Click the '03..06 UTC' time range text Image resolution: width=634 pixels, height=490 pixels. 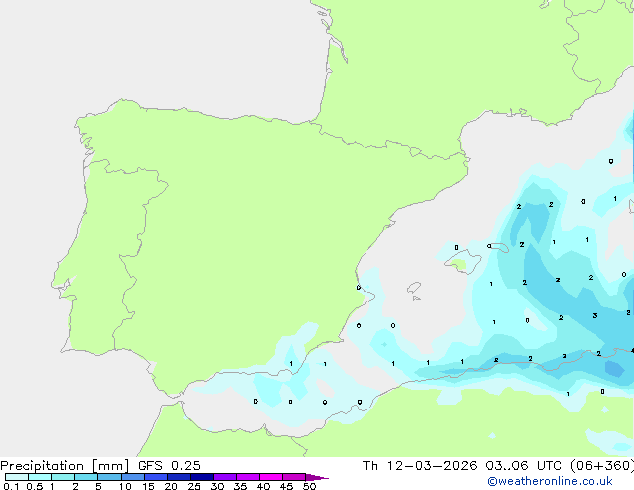click(x=524, y=466)
